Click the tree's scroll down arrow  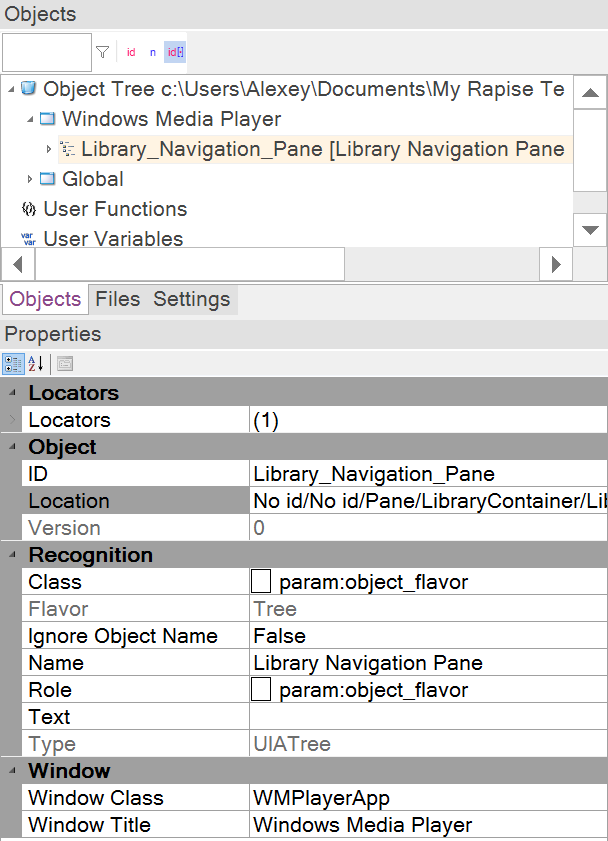point(591,230)
